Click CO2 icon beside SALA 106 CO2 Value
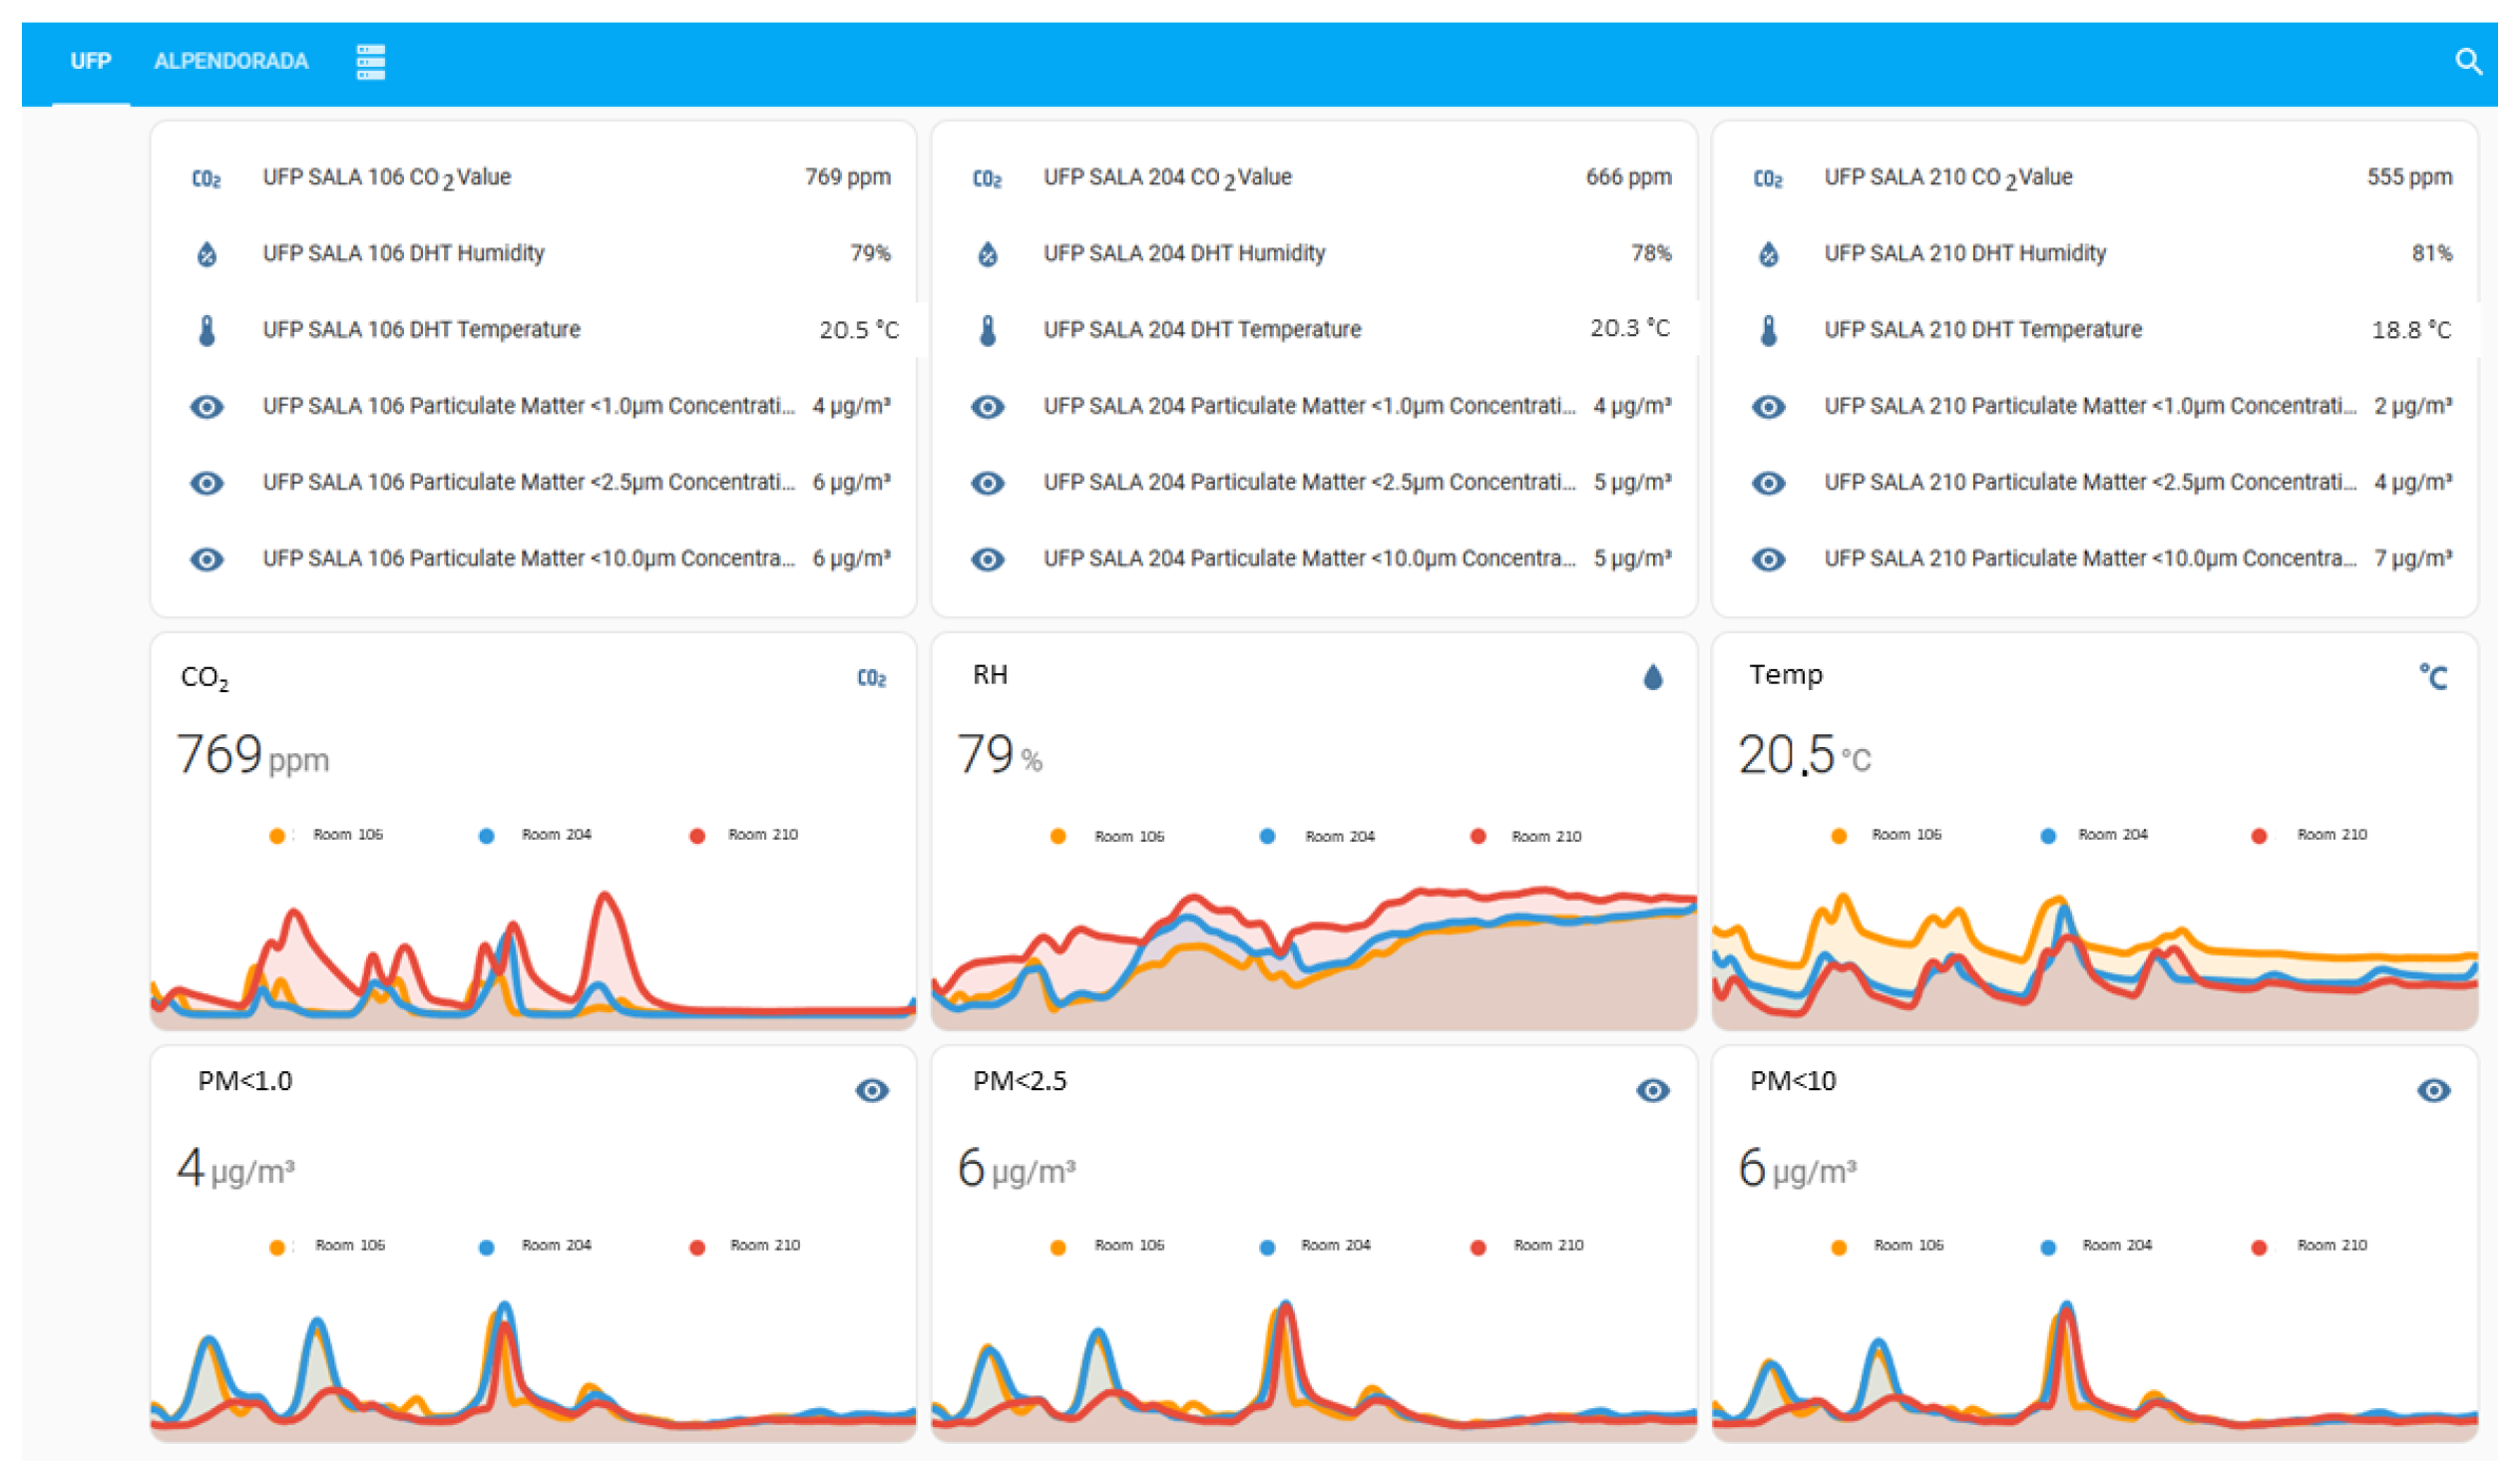The width and height of the screenshot is (2520, 1482). [x=207, y=179]
